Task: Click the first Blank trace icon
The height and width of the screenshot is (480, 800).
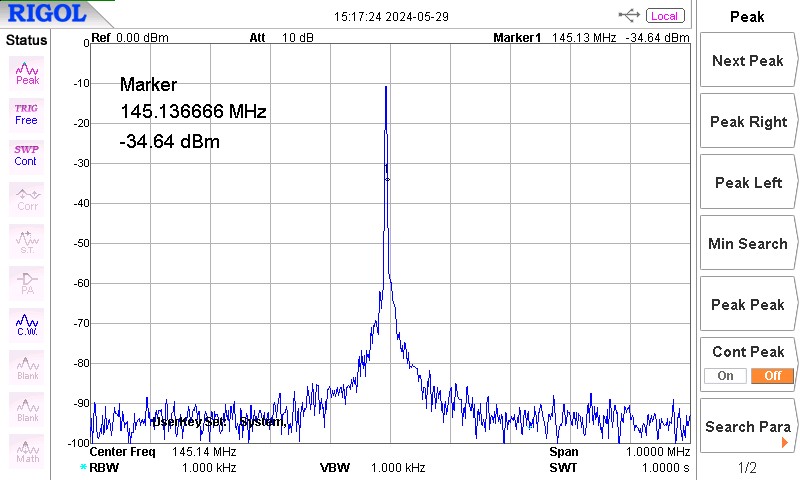Action: (27, 367)
